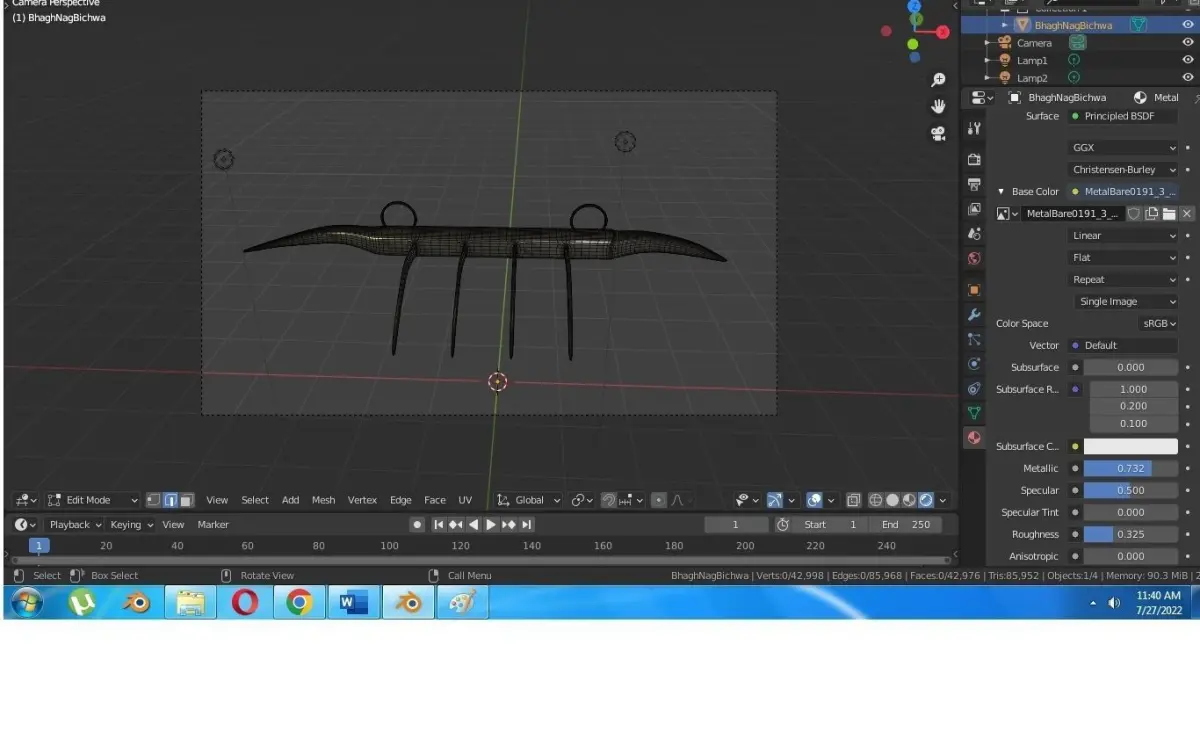
Task: Switch to face select mode
Action: (187, 500)
